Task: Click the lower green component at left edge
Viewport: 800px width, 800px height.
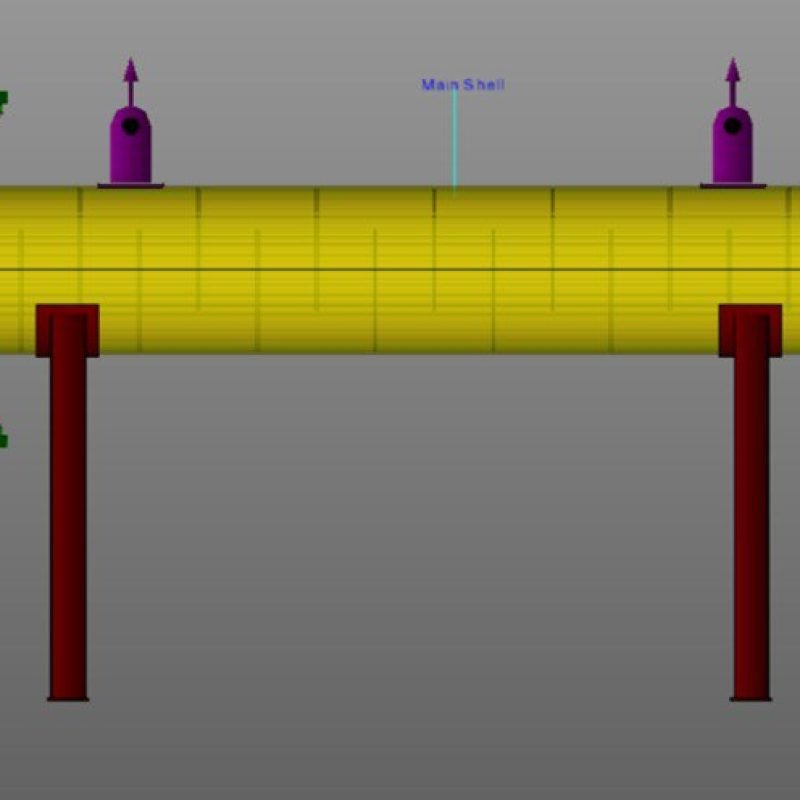Action: point(3,438)
